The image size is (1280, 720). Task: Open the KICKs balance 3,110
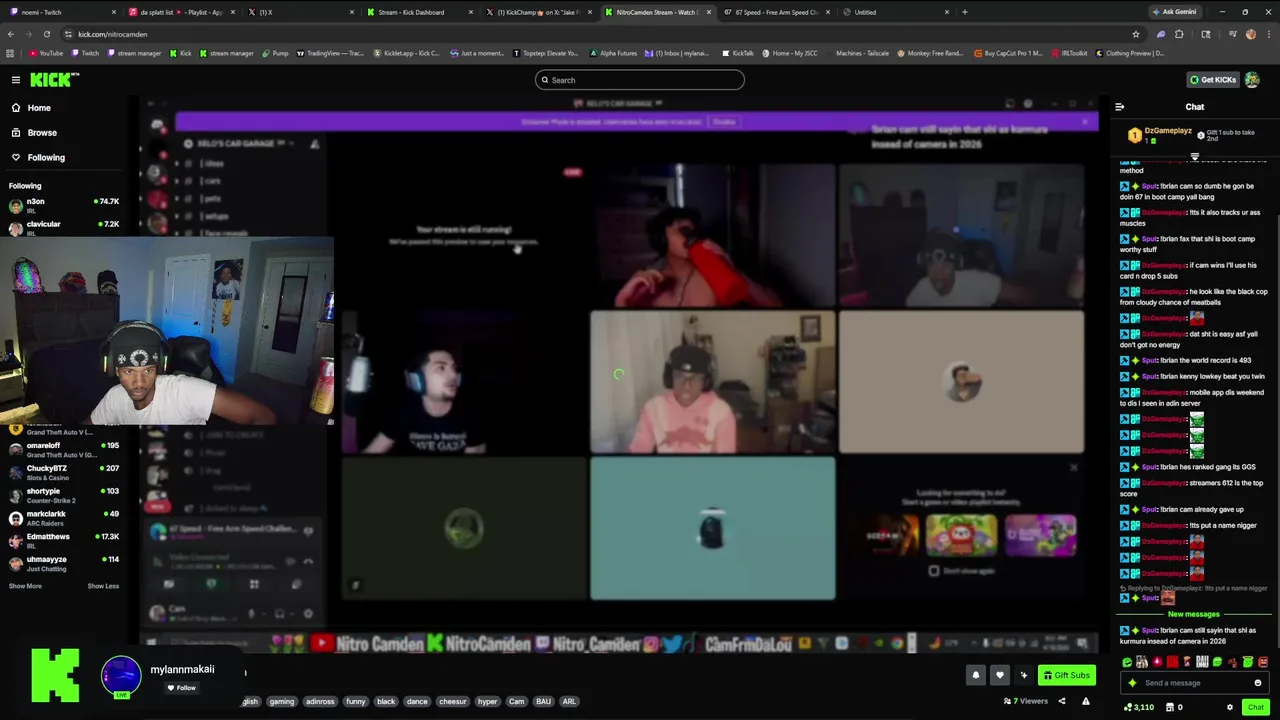tap(1139, 707)
